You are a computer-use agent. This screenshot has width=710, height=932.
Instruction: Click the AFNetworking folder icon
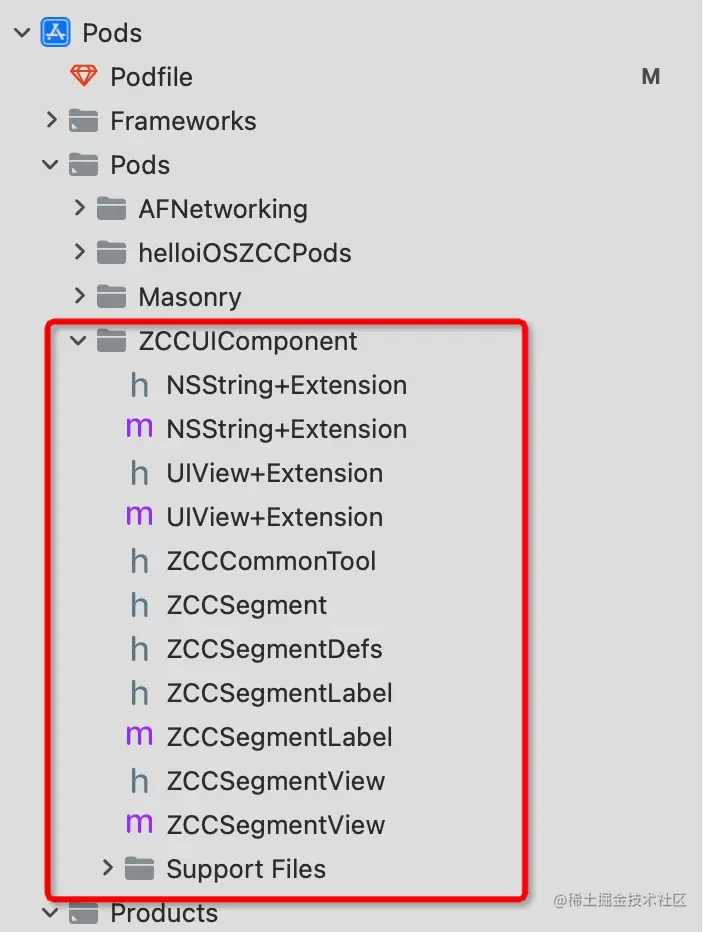pyautogui.click(x=111, y=209)
